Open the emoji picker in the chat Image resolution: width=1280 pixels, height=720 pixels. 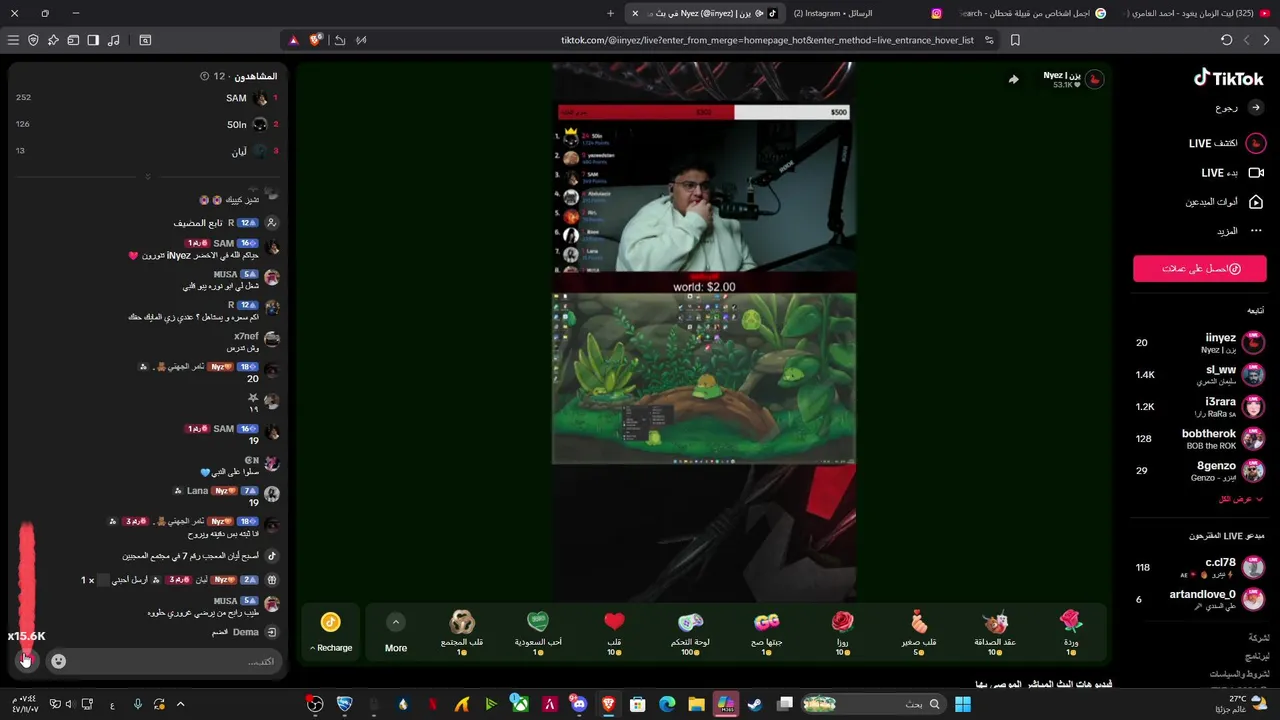click(x=58, y=661)
